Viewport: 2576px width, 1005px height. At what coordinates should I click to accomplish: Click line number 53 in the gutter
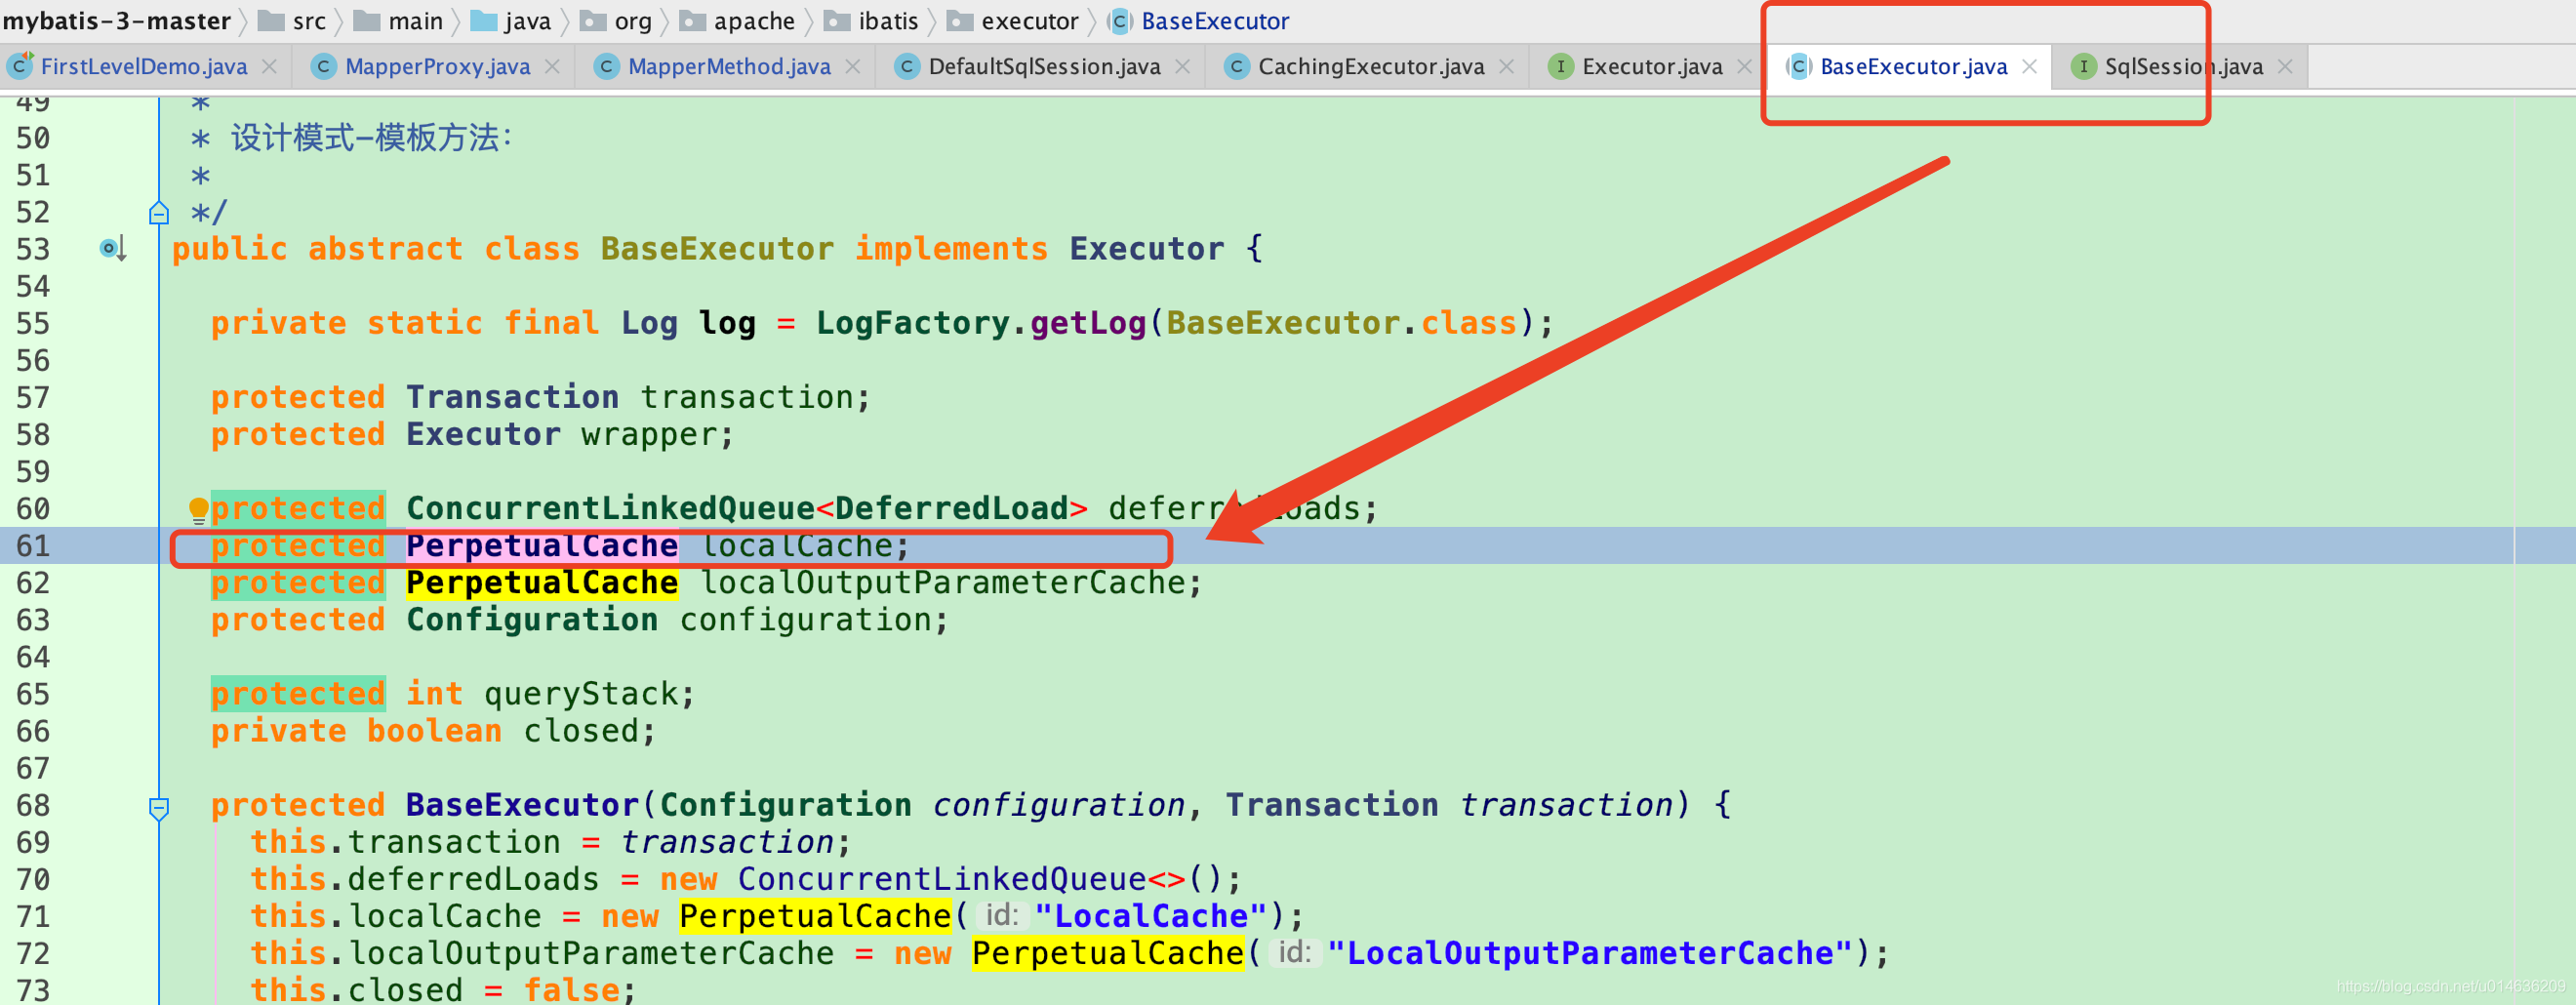(x=32, y=249)
